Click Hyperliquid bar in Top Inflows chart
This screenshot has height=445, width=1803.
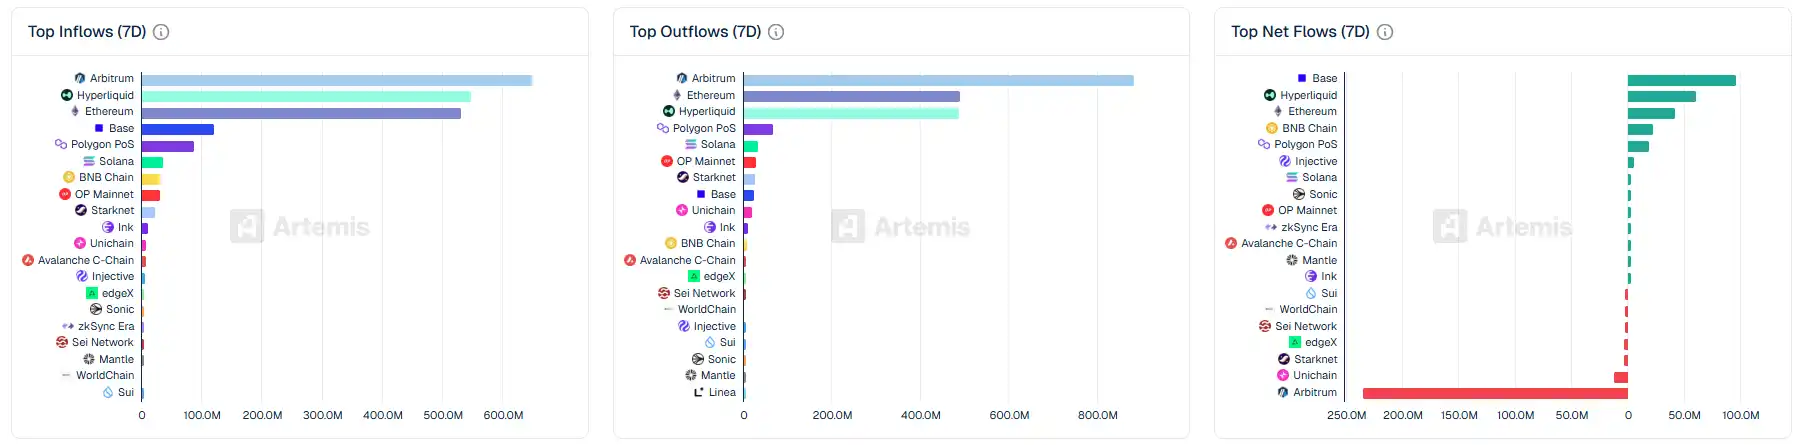click(x=306, y=96)
